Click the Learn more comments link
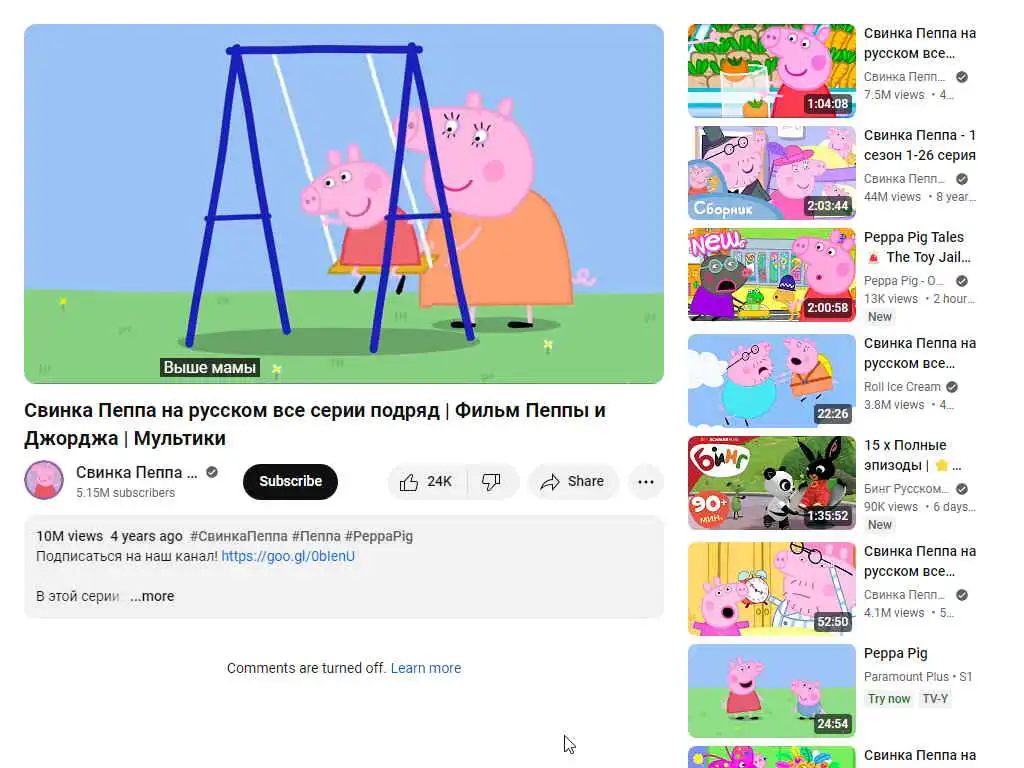 (426, 668)
